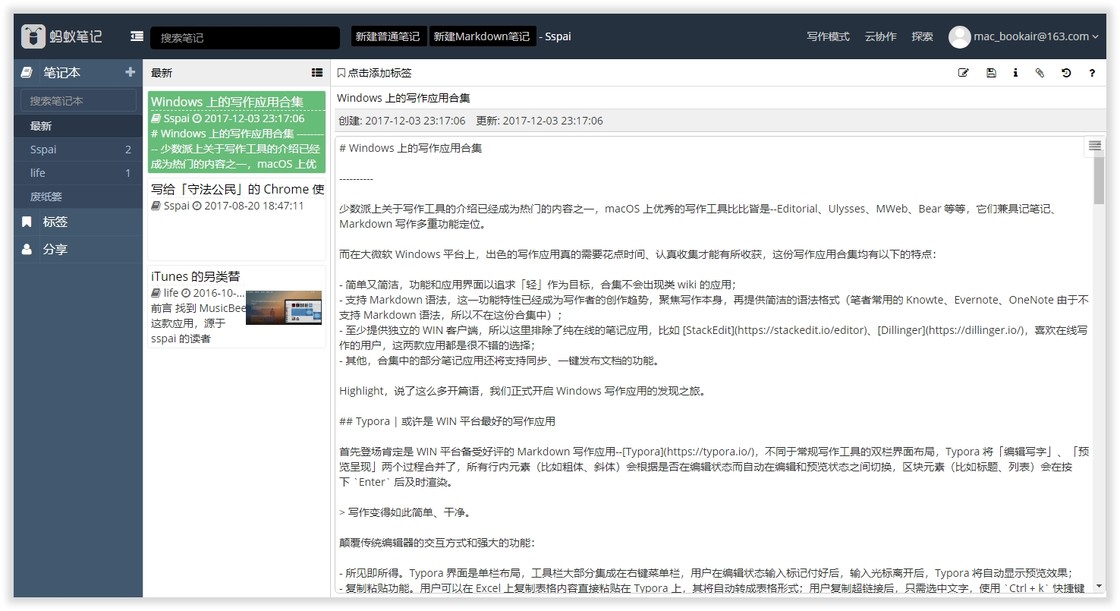Open the table of contents icon in editor

(x=1094, y=146)
